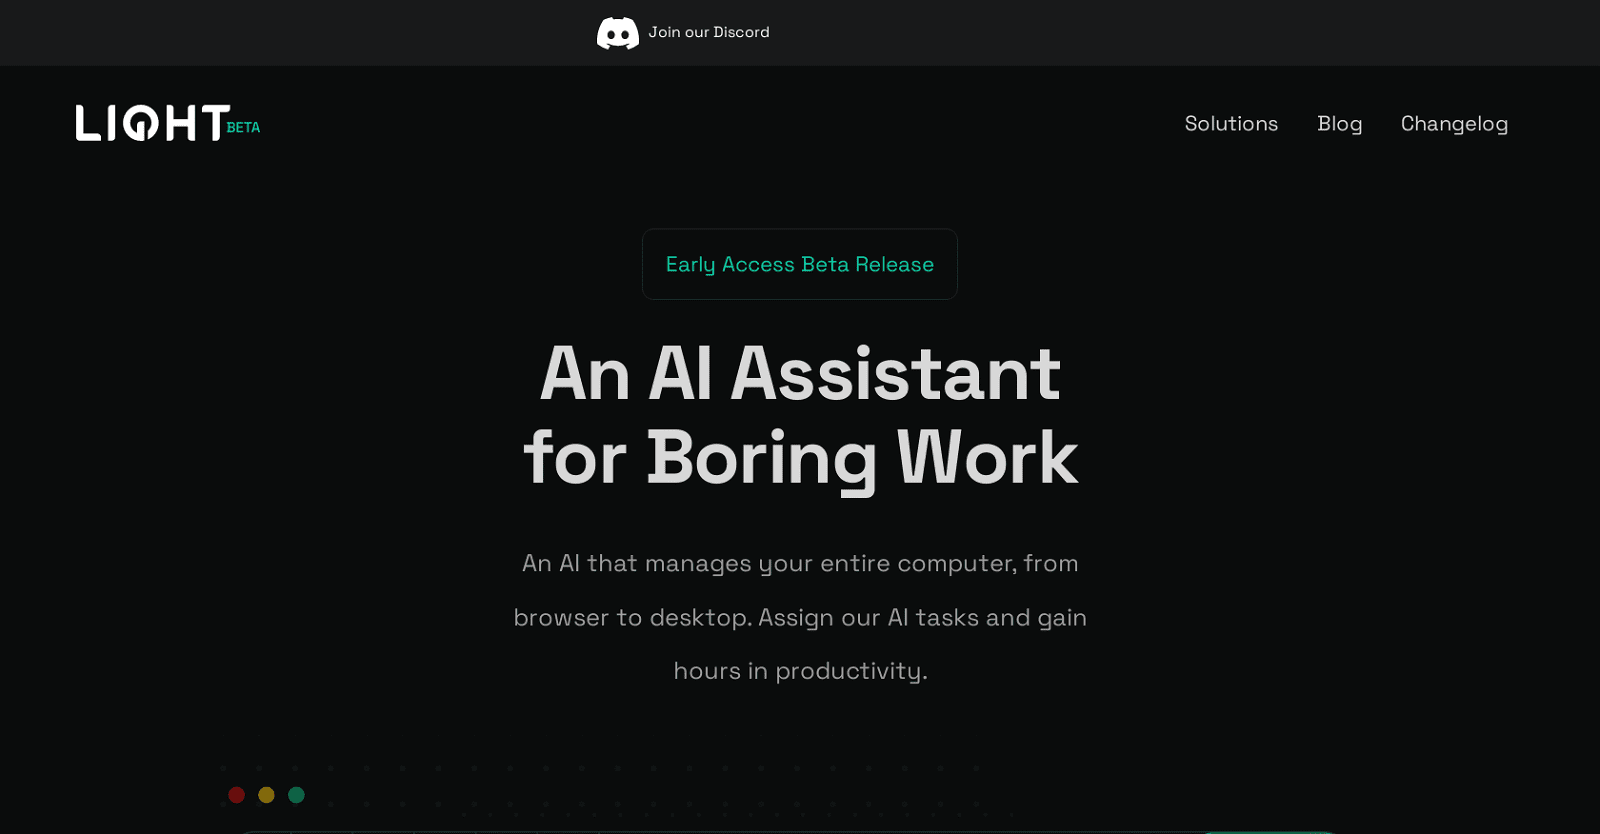Click the green BETA label beside logo

click(x=243, y=128)
